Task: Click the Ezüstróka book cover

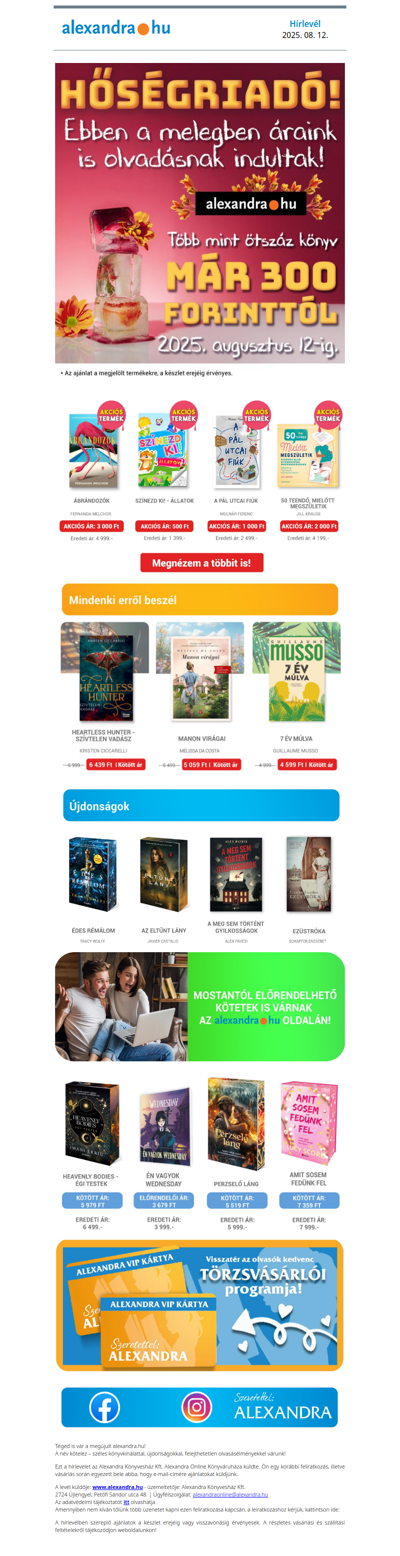Action: [308, 874]
